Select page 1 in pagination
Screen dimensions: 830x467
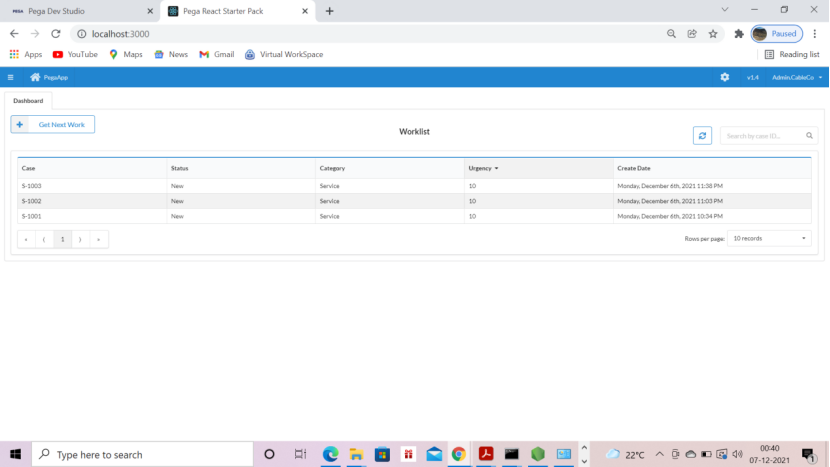coord(62,239)
